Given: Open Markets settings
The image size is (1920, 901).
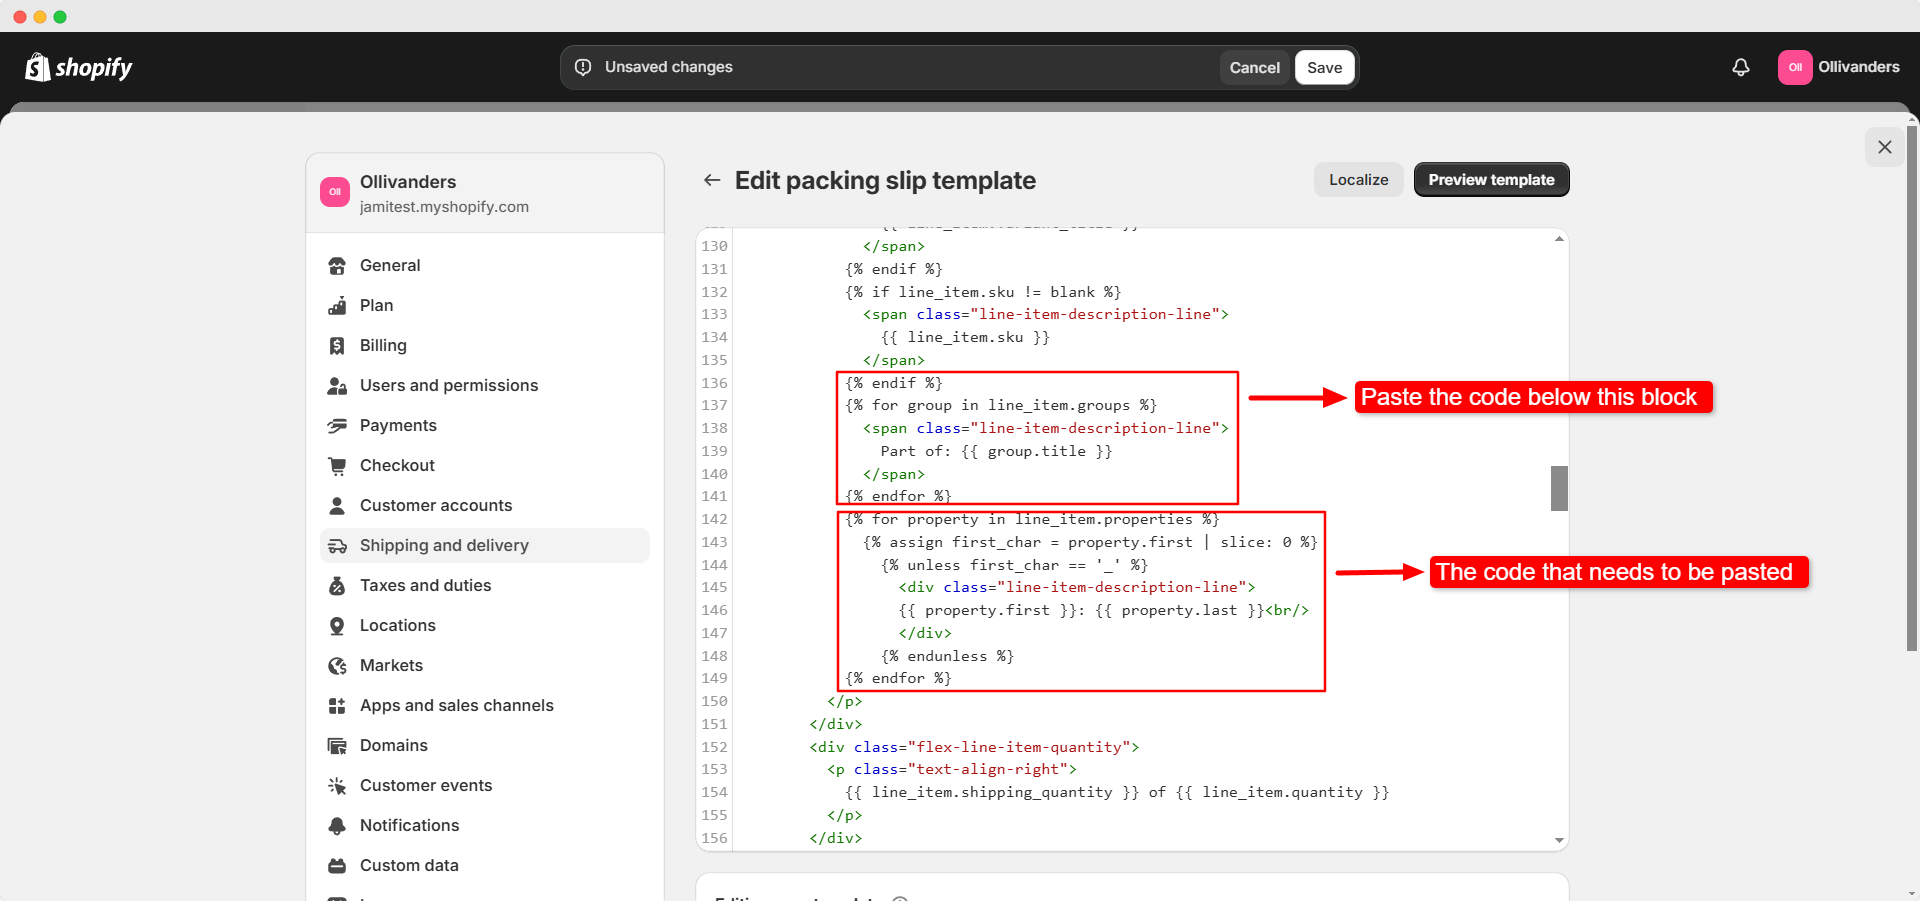Looking at the screenshot, I should click(x=485, y=666).
